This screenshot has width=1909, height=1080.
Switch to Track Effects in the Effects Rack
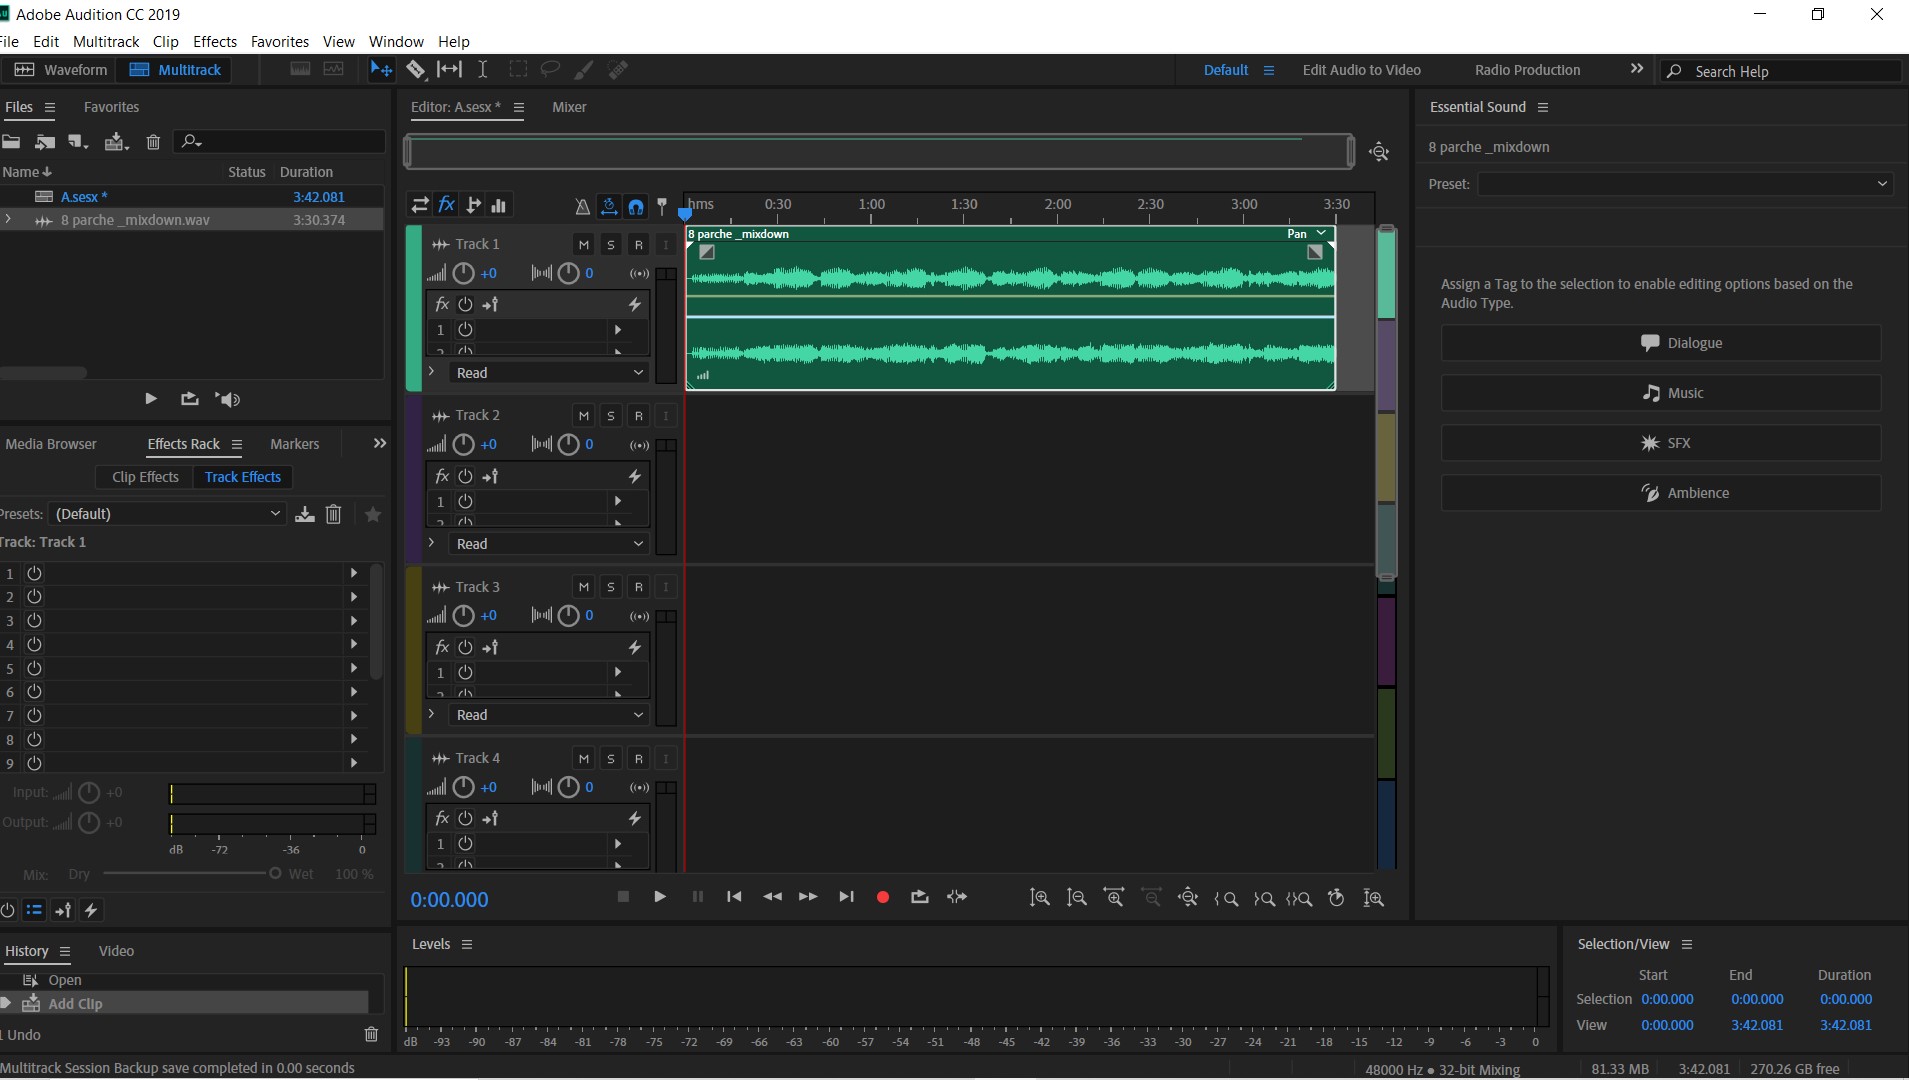pyautogui.click(x=243, y=477)
